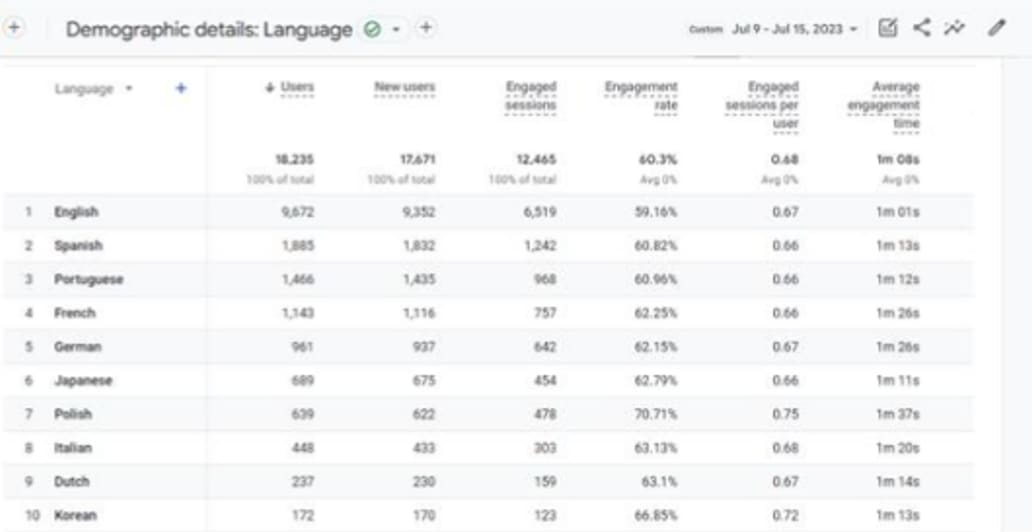Click the green report status checkmark icon

point(372,29)
